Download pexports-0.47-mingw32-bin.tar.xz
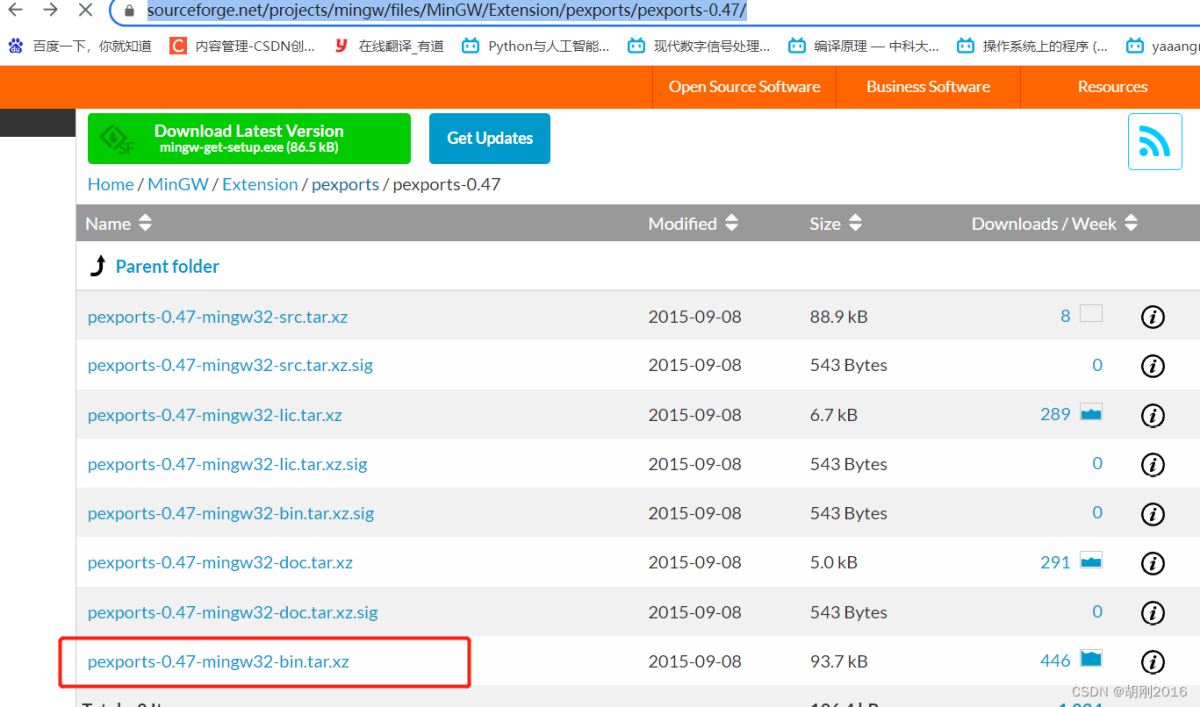1200x707 pixels. tap(218, 662)
